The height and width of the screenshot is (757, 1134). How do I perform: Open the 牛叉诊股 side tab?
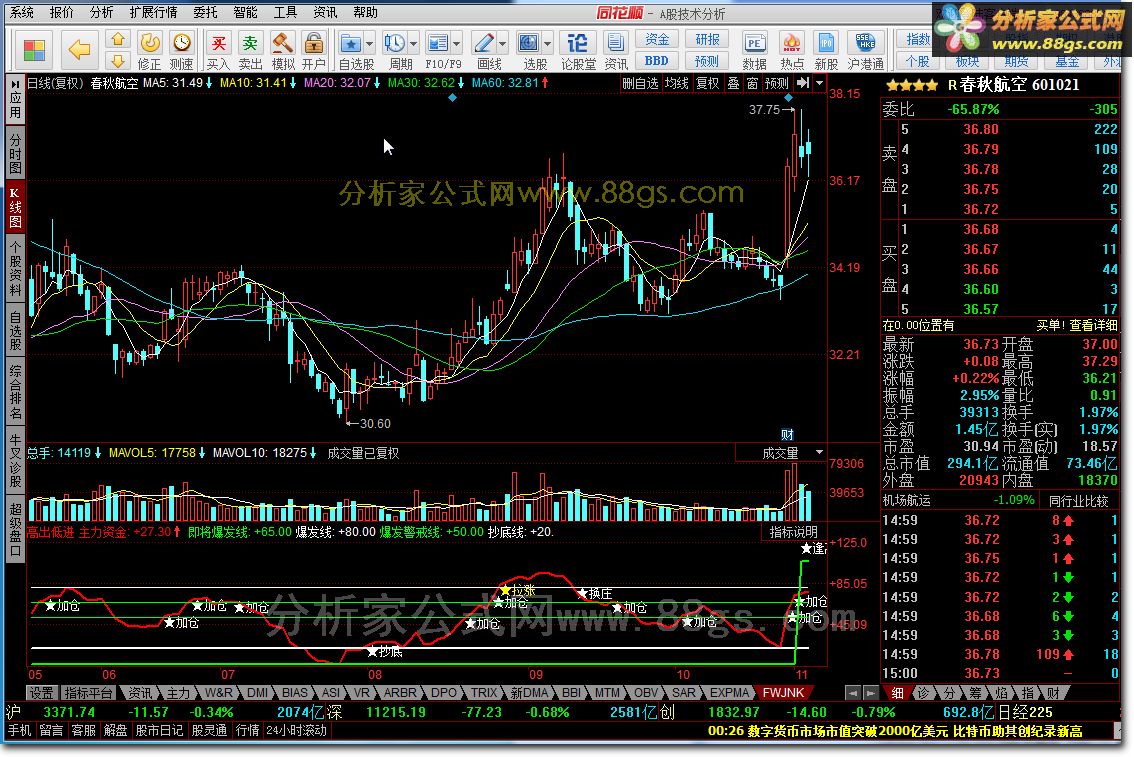coord(15,461)
